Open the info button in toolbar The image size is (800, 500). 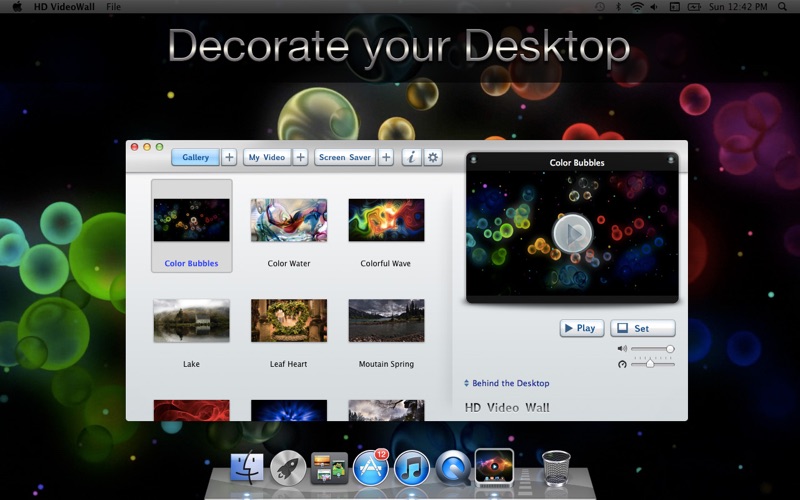[411, 157]
